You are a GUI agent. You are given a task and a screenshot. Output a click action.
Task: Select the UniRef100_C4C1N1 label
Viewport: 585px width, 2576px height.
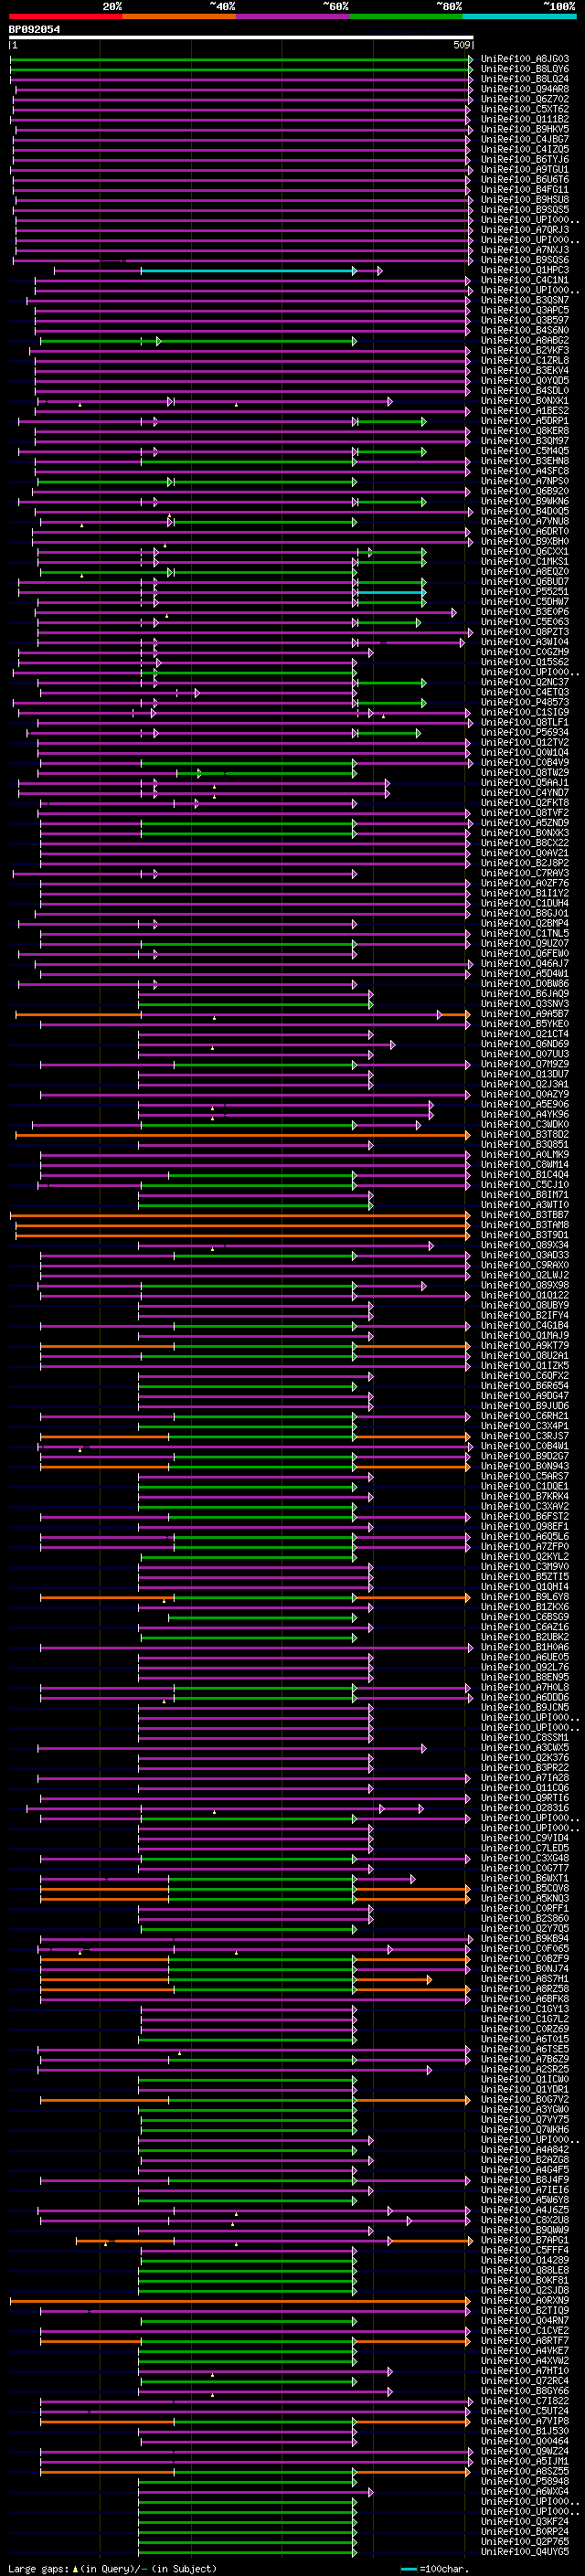click(x=524, y=280)
